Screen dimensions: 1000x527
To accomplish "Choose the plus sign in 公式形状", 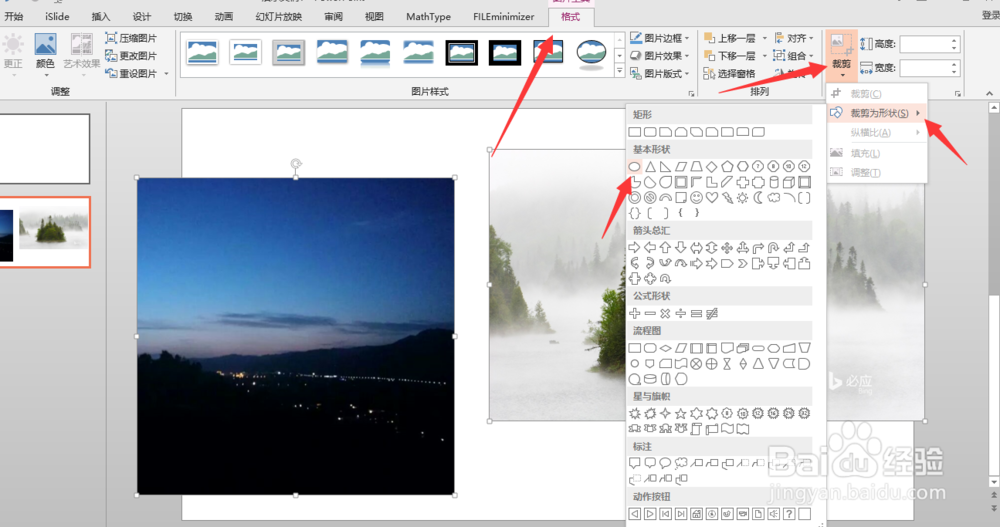I will point(635,313).
